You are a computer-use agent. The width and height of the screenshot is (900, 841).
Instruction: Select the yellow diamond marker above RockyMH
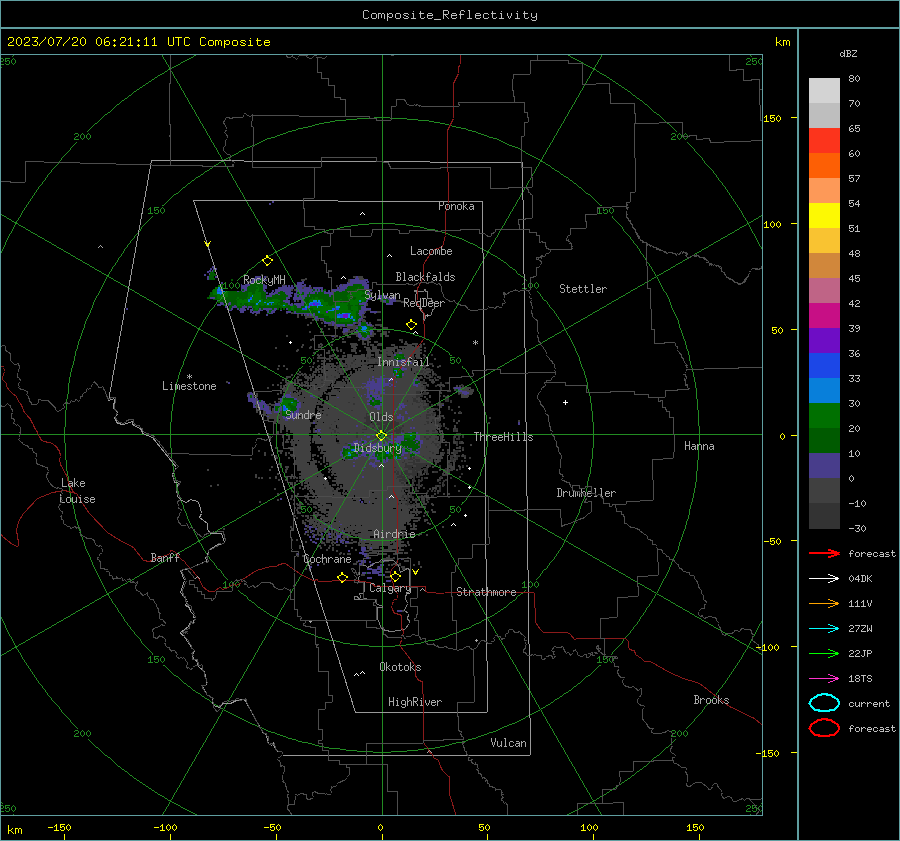267,261
